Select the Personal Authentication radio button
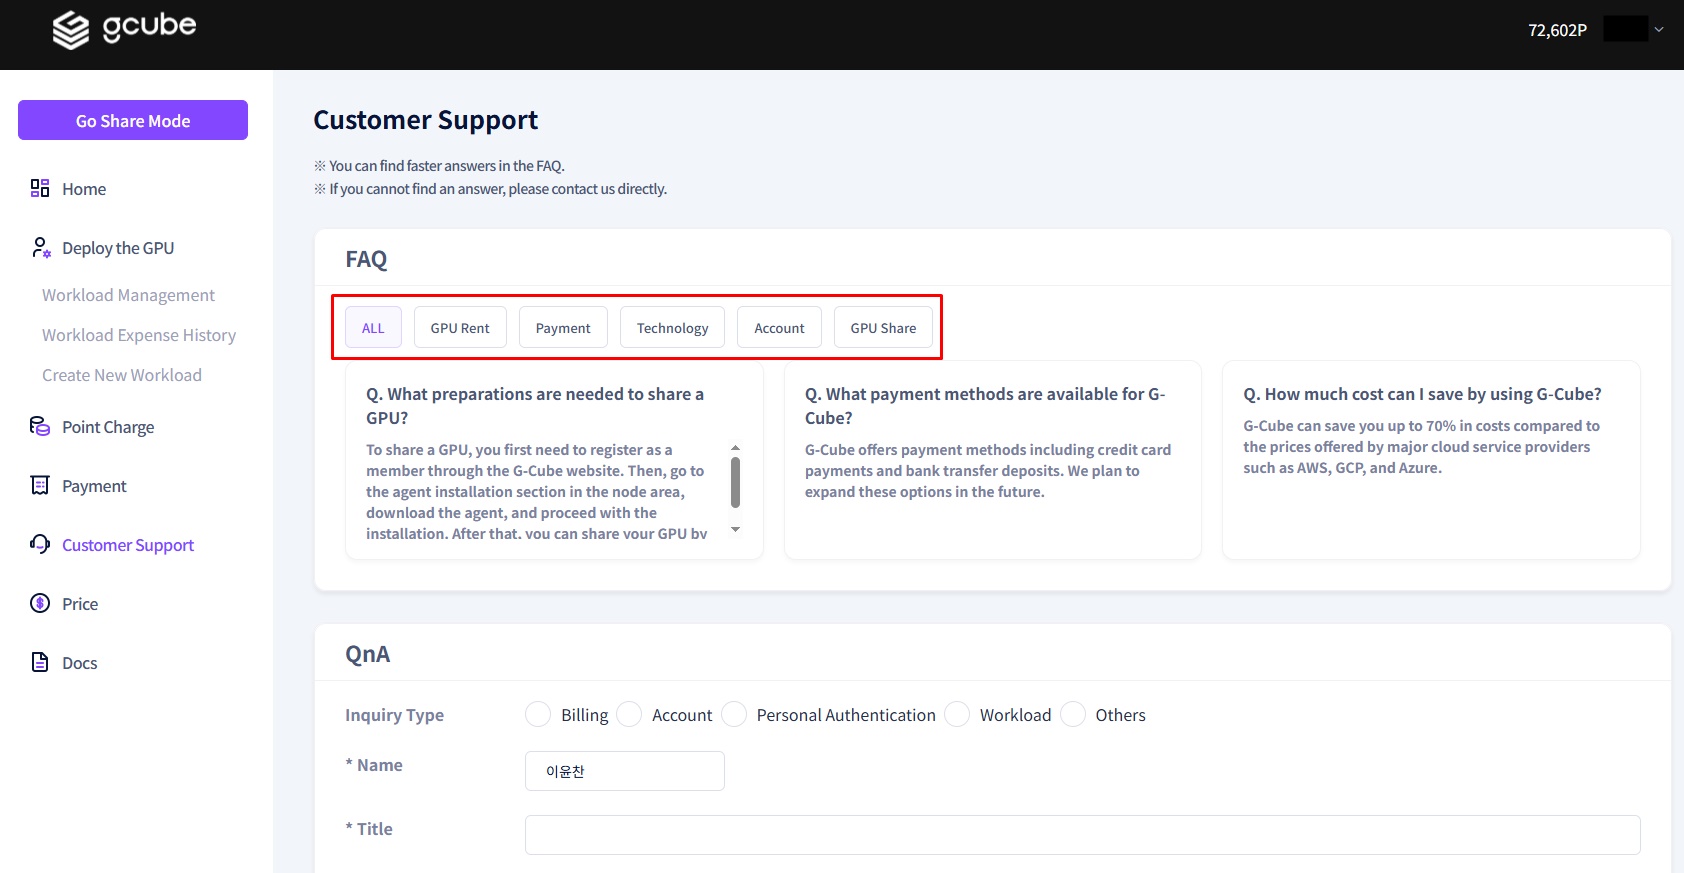 coord(734,714)
